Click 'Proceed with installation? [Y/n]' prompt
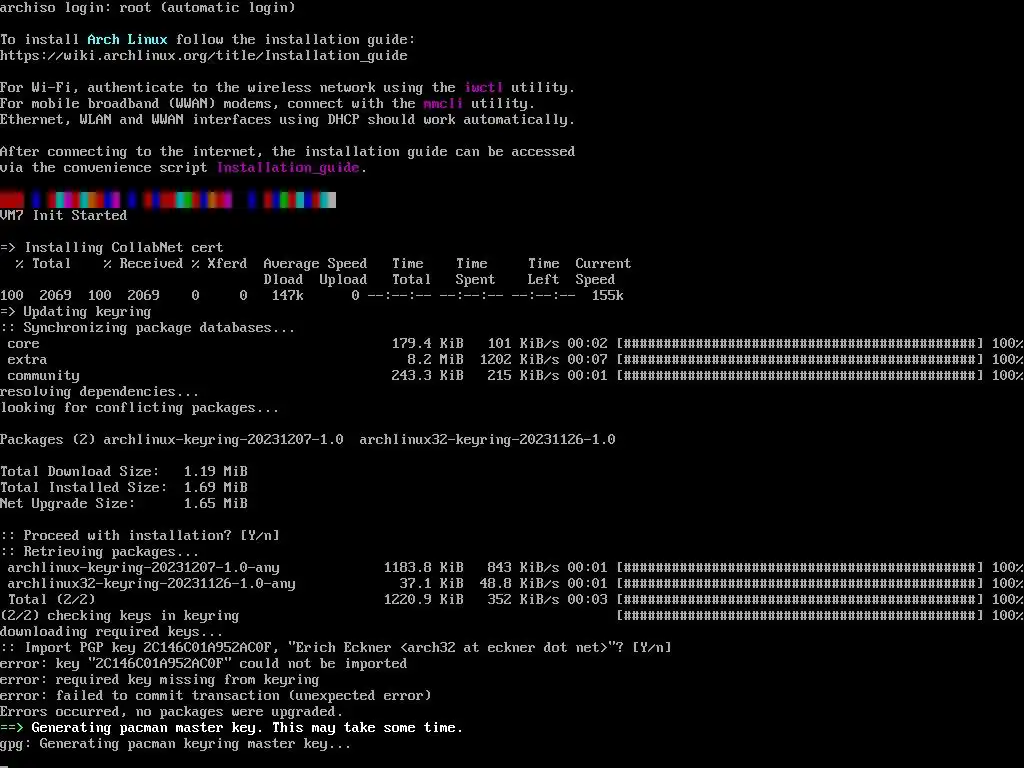 pos(140,536)
